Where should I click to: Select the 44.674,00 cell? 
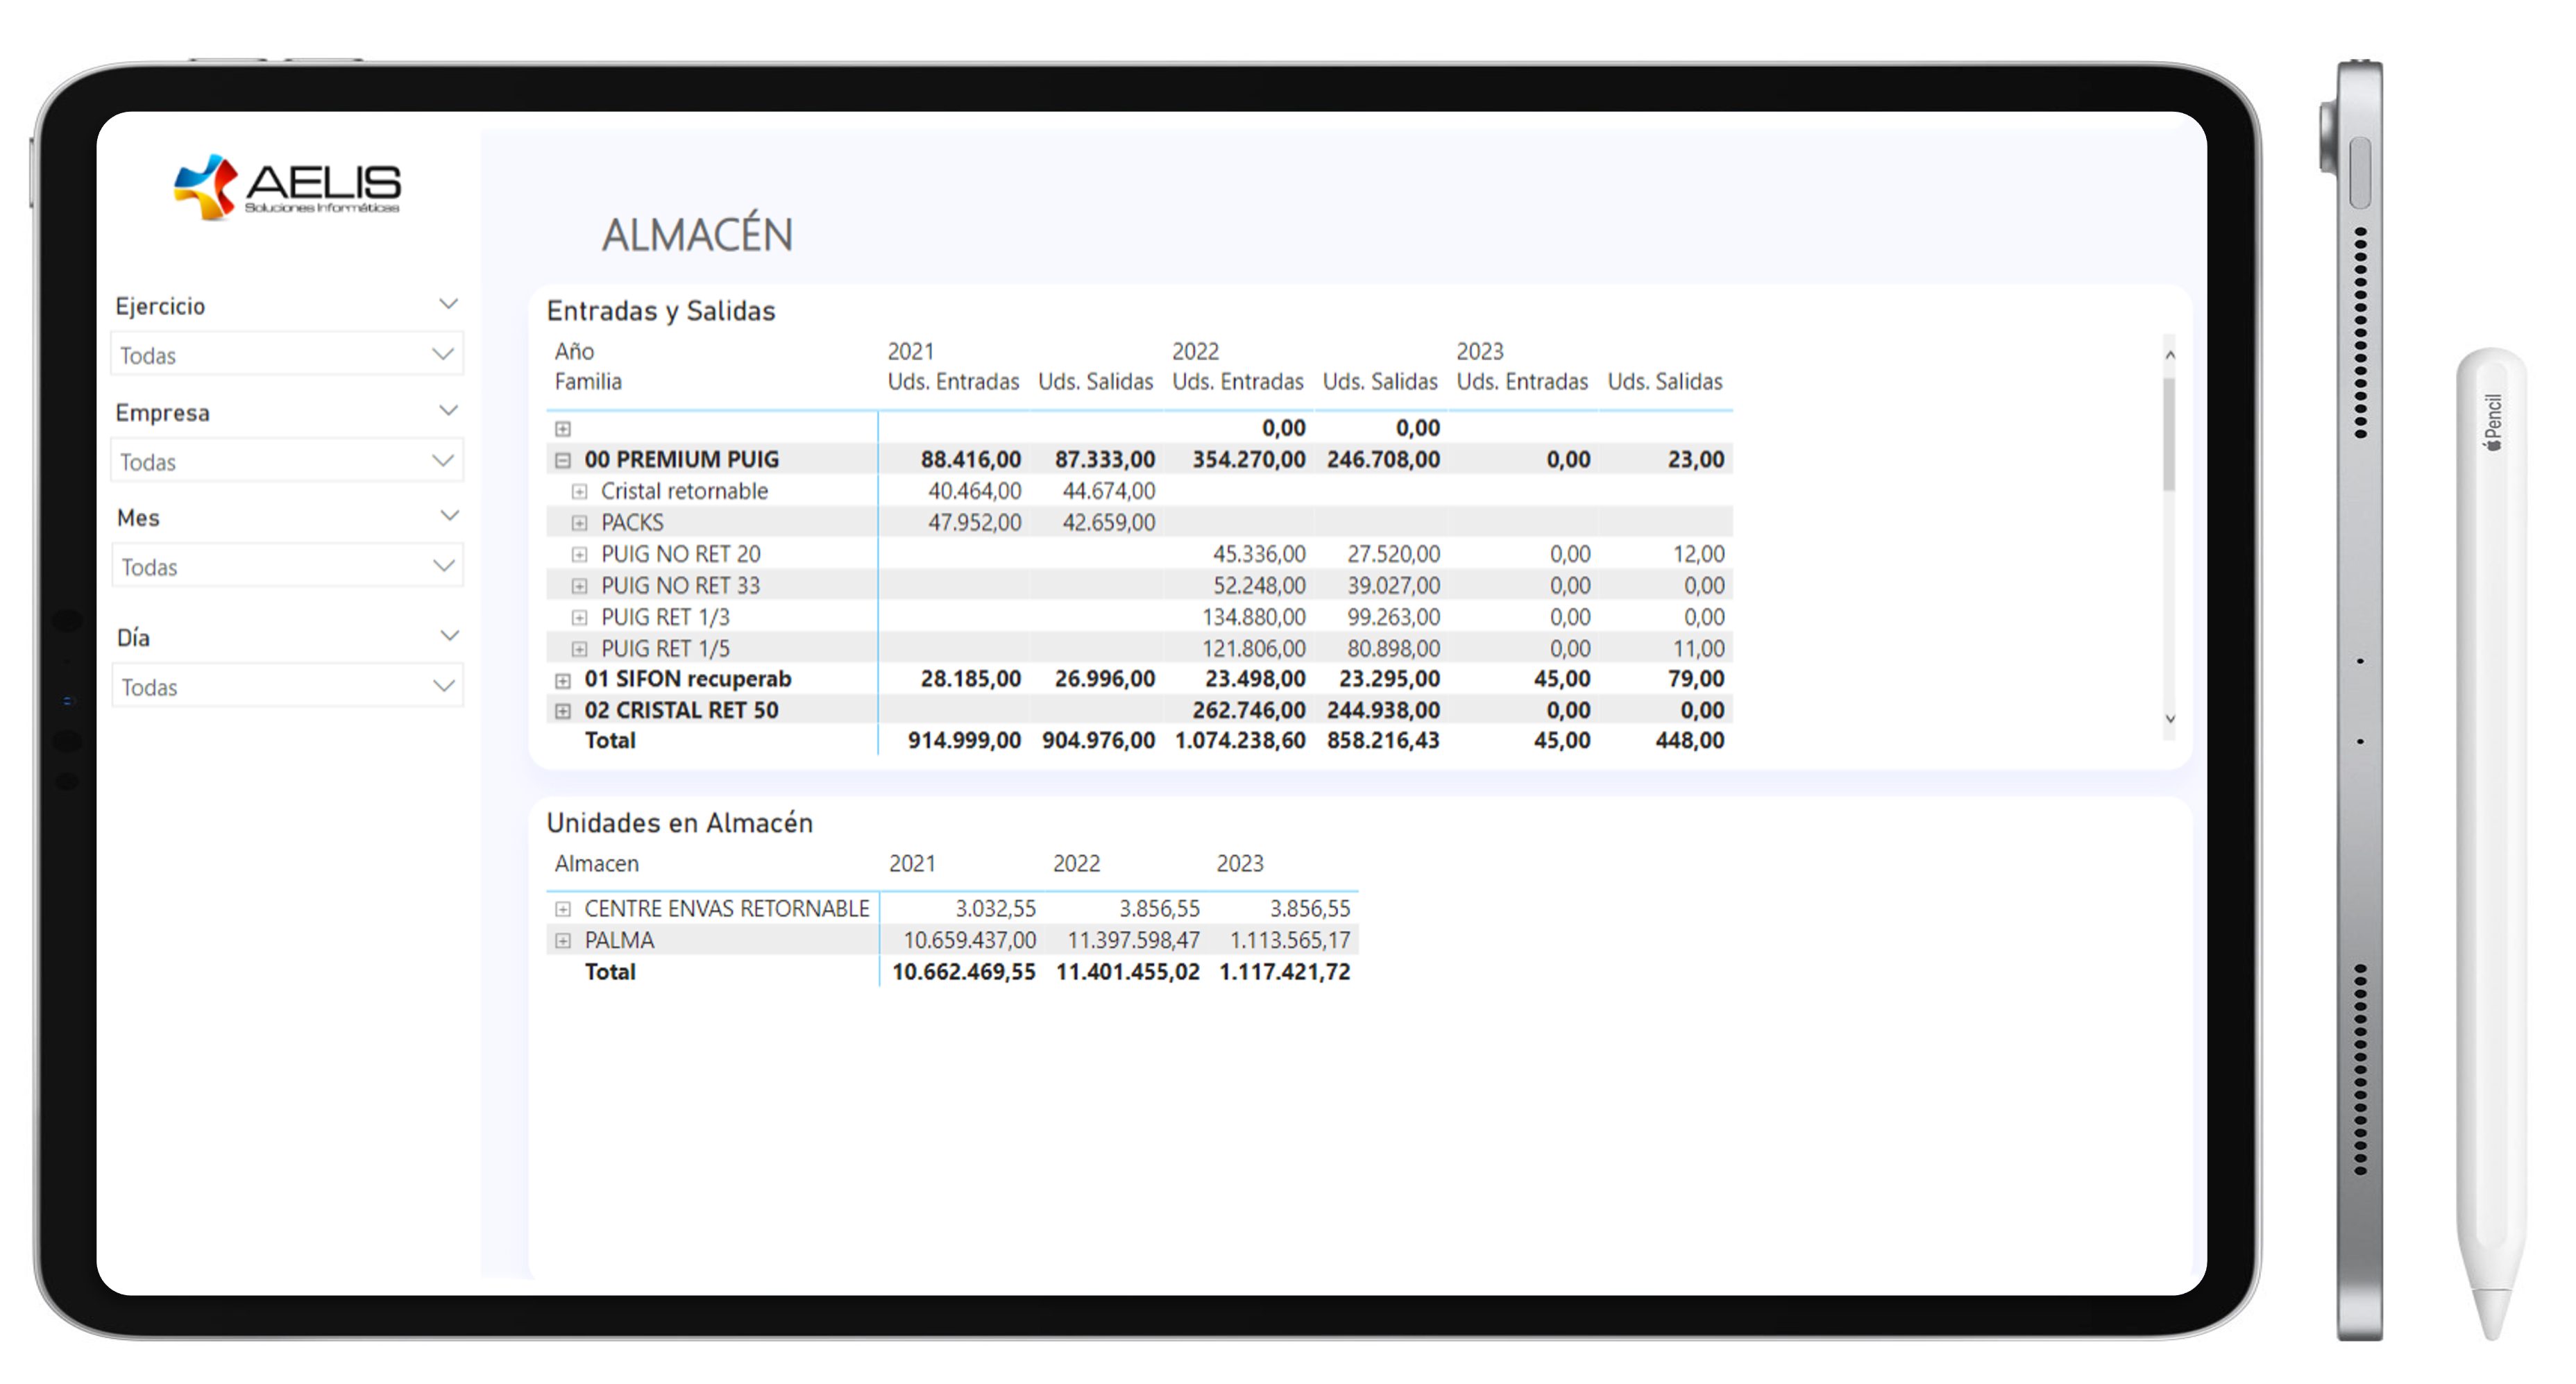tap(1108, 491)
